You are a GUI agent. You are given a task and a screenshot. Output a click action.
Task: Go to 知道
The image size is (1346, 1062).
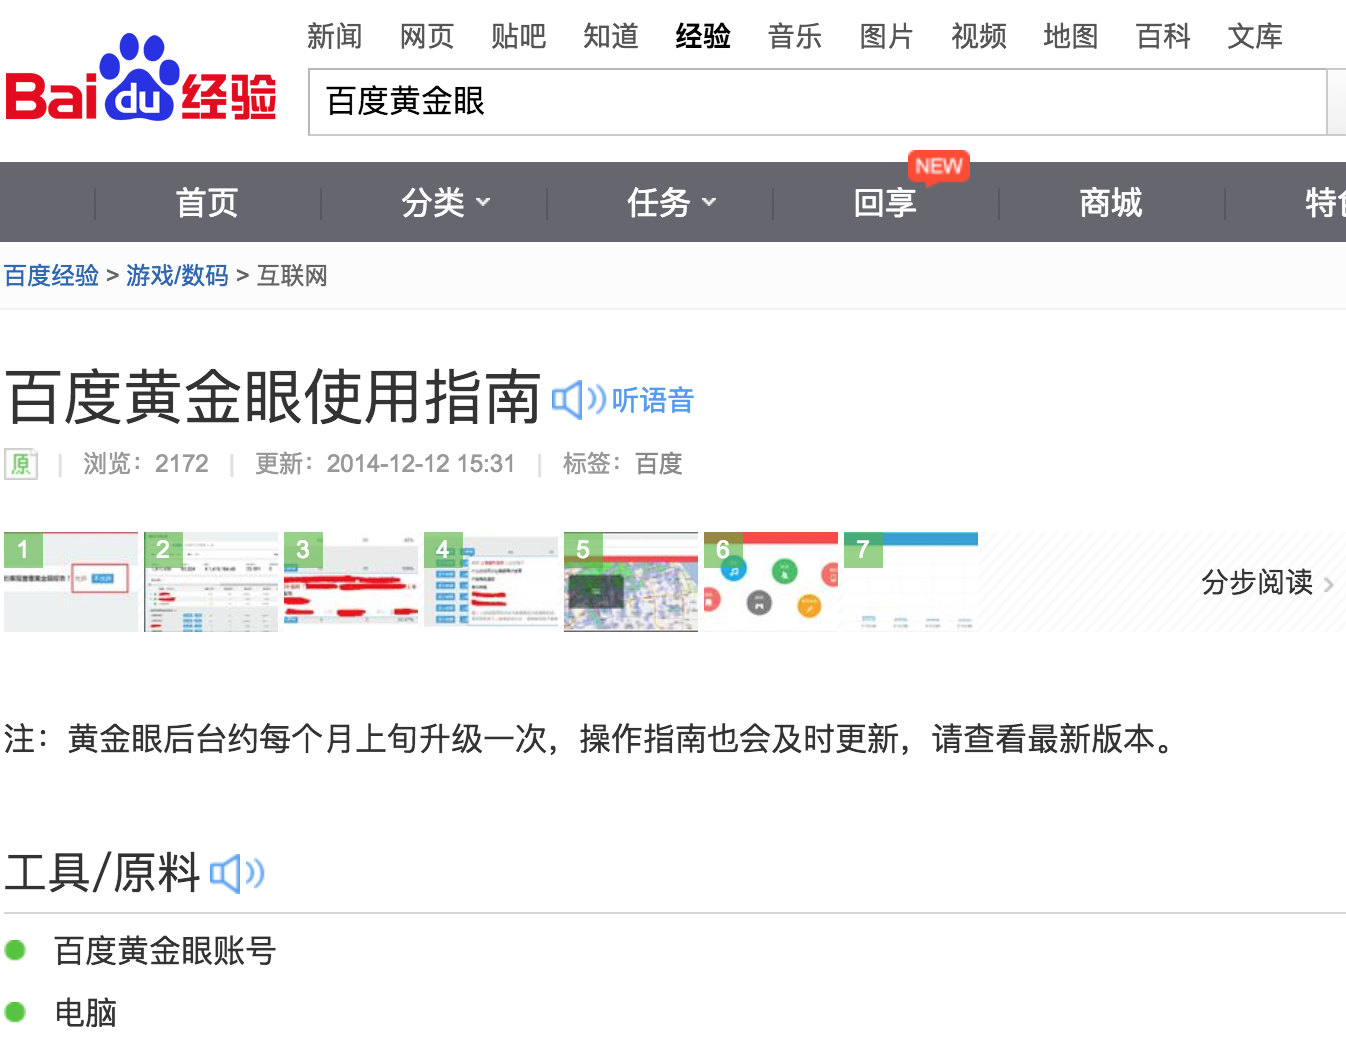coord(610,37)
